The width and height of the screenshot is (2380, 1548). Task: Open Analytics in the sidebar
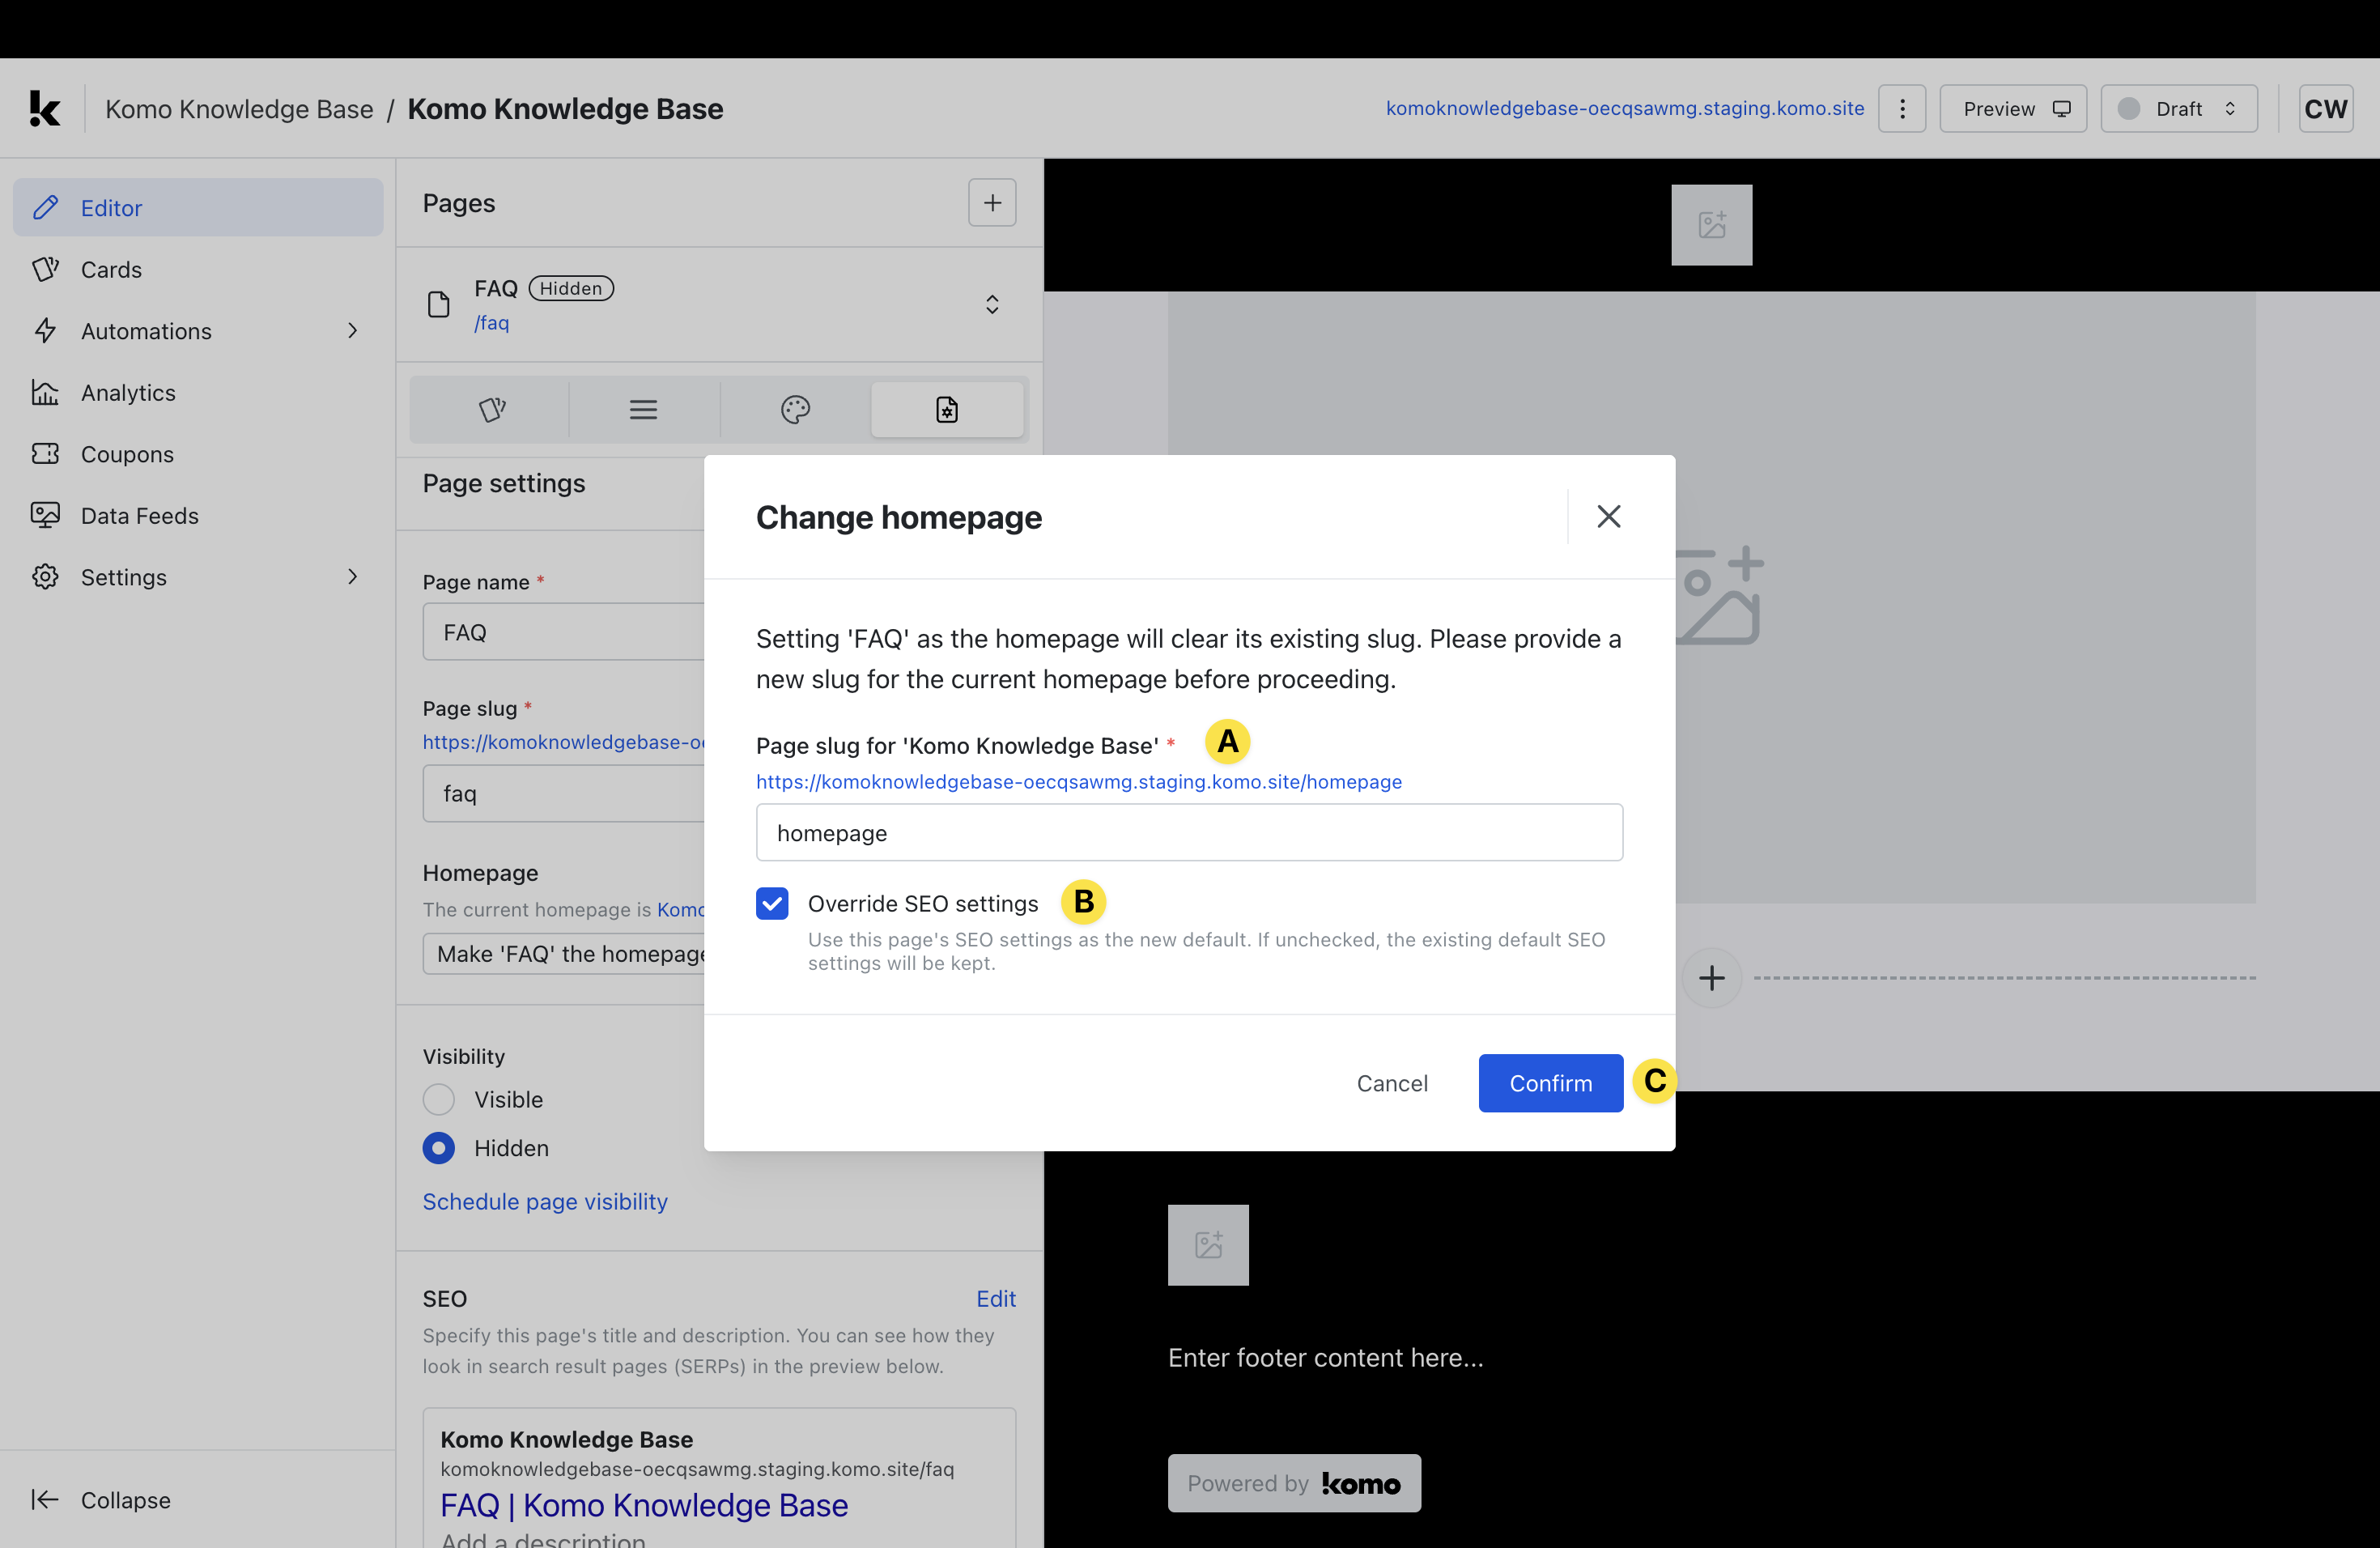(x=128, y=393)
